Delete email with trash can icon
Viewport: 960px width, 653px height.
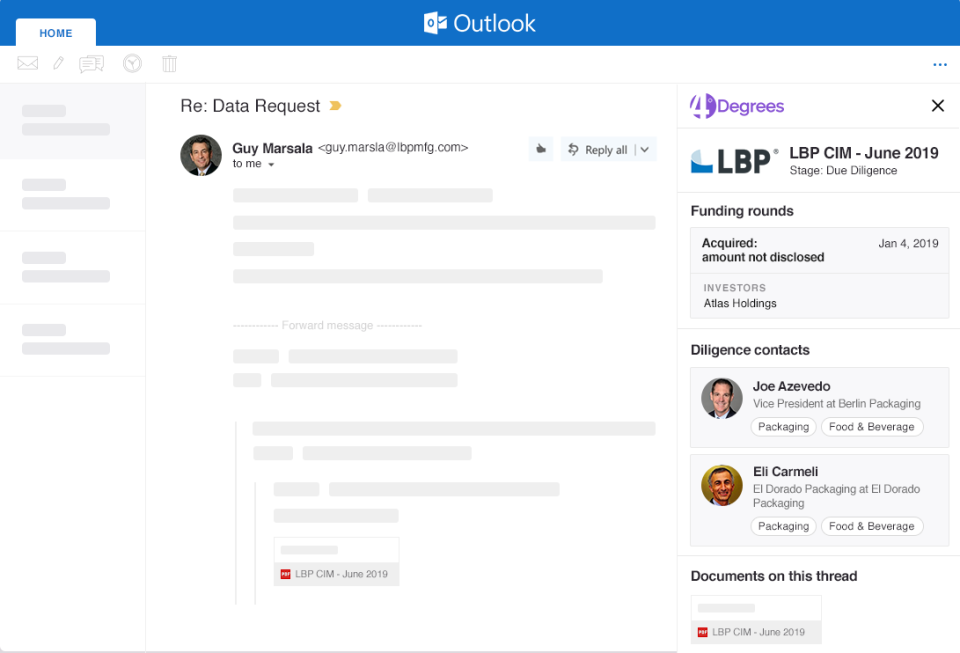(x=170, y=63)
